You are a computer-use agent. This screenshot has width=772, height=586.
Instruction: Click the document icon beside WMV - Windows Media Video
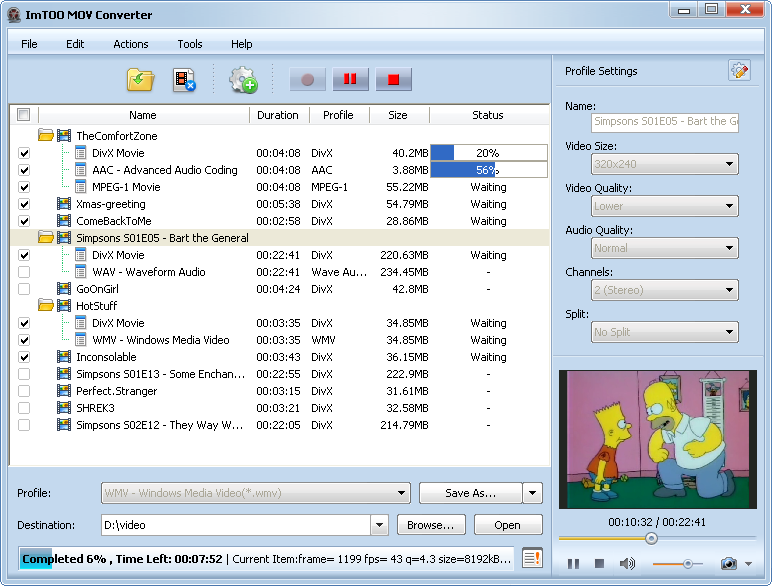(81, 339)
